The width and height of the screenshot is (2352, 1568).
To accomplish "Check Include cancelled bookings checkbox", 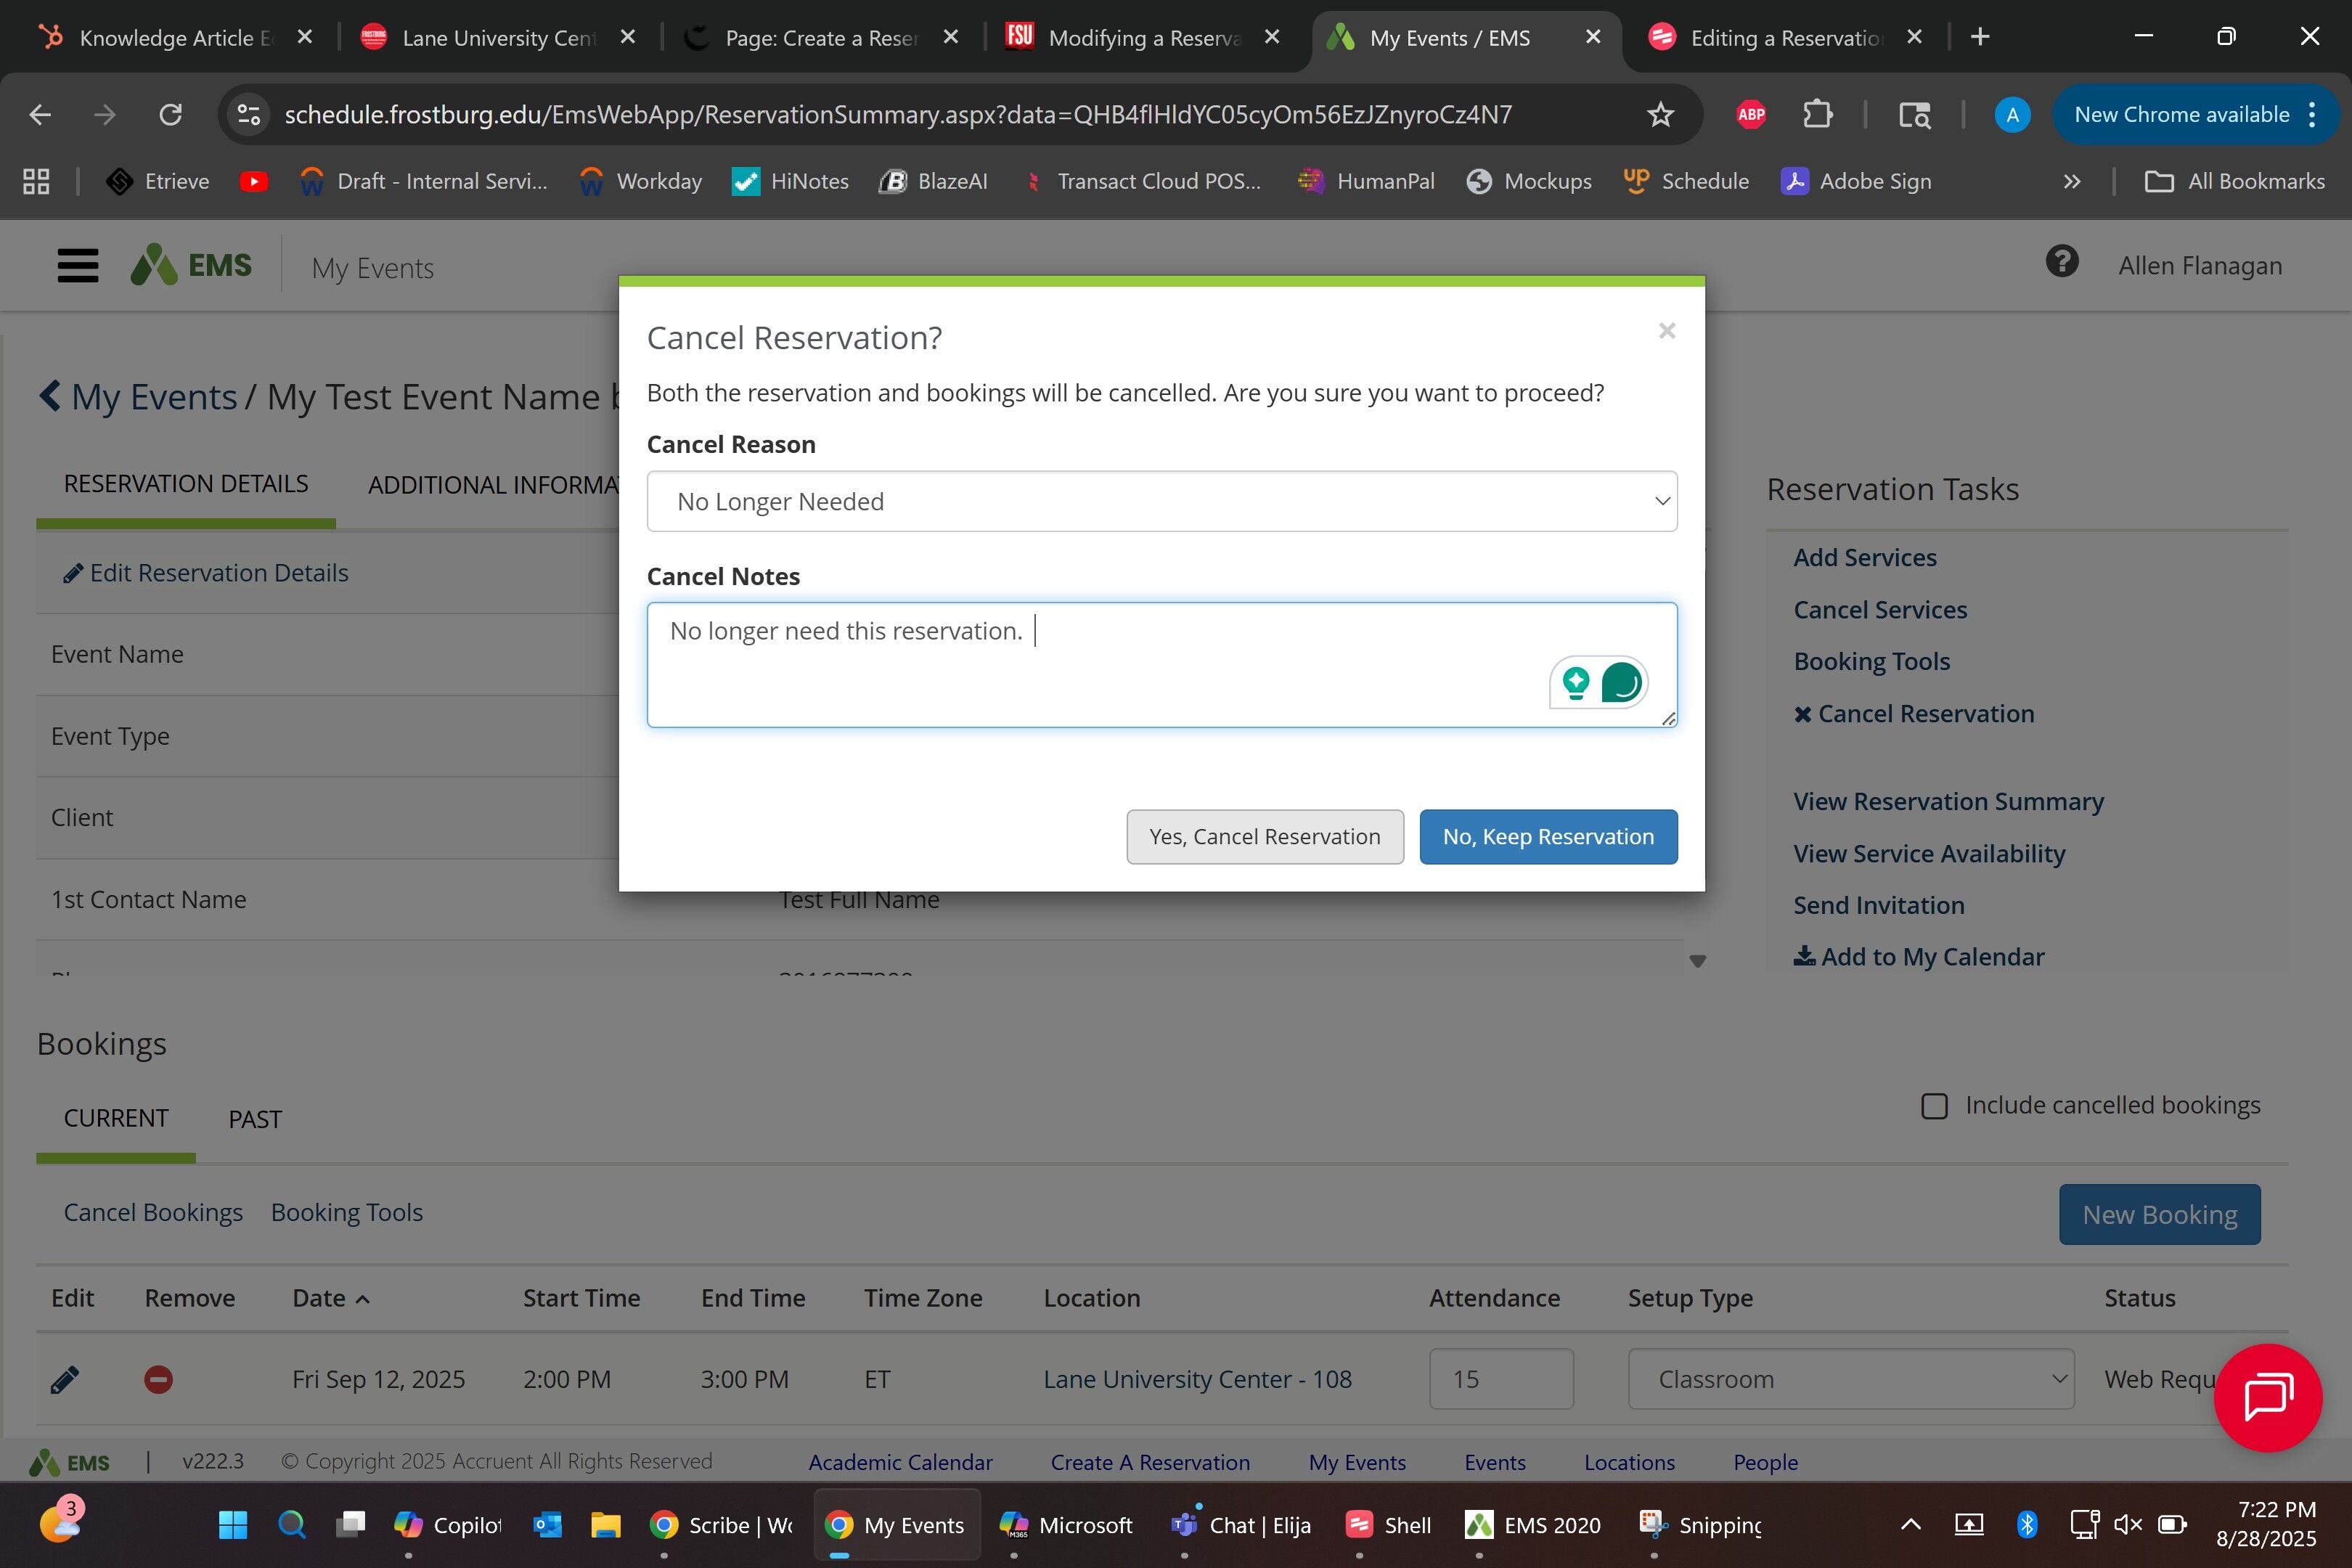I will 1934,1106.
